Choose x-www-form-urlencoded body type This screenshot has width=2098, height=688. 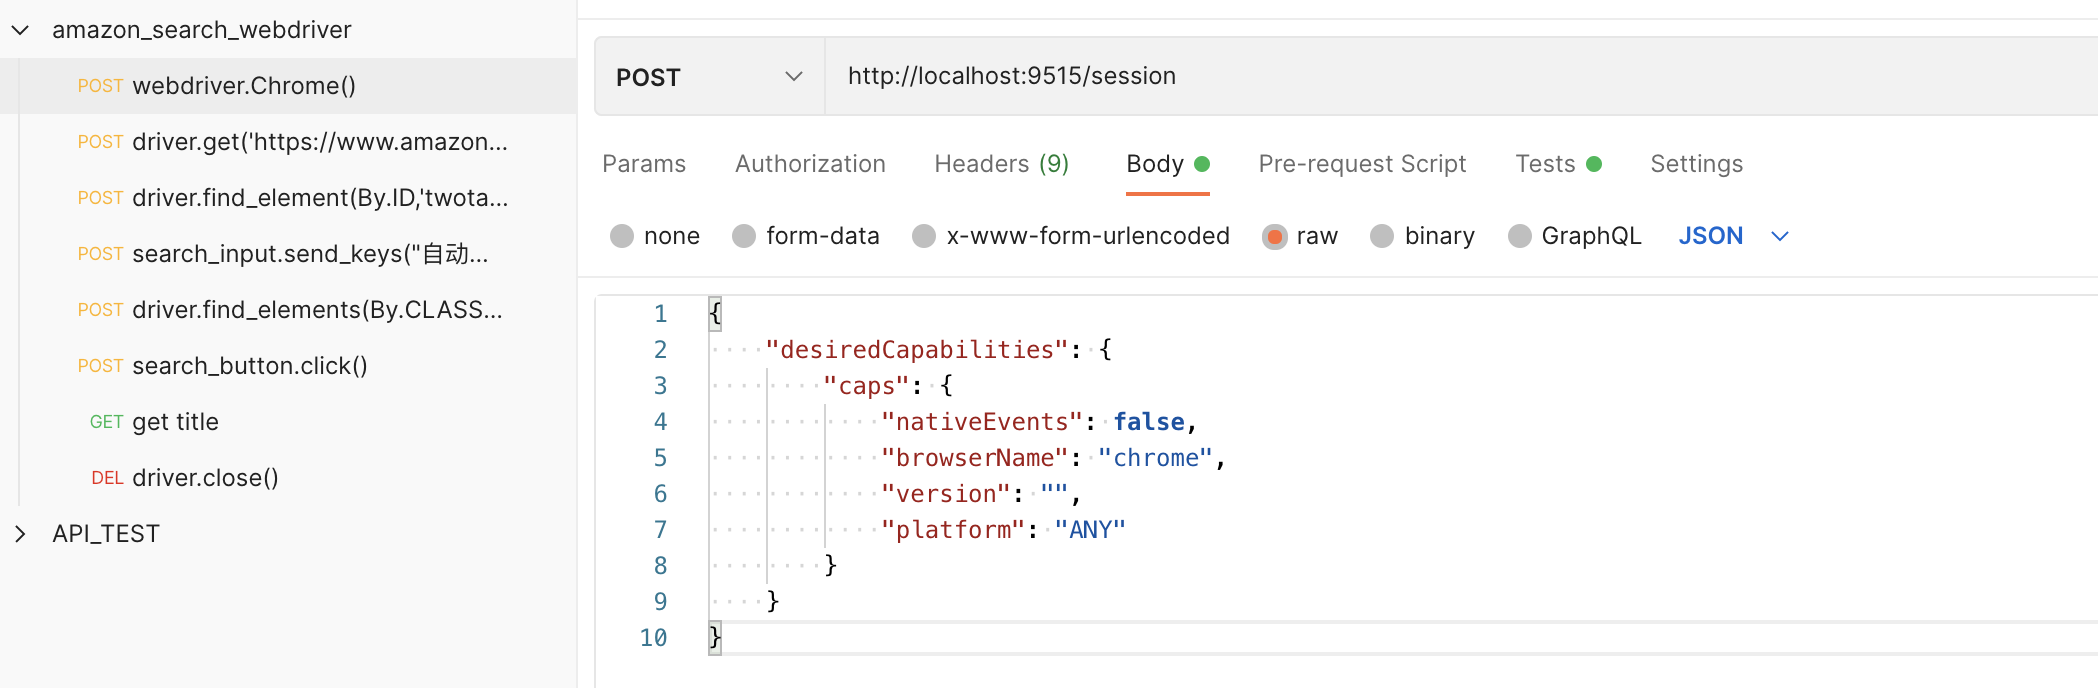tap(924, 236)
